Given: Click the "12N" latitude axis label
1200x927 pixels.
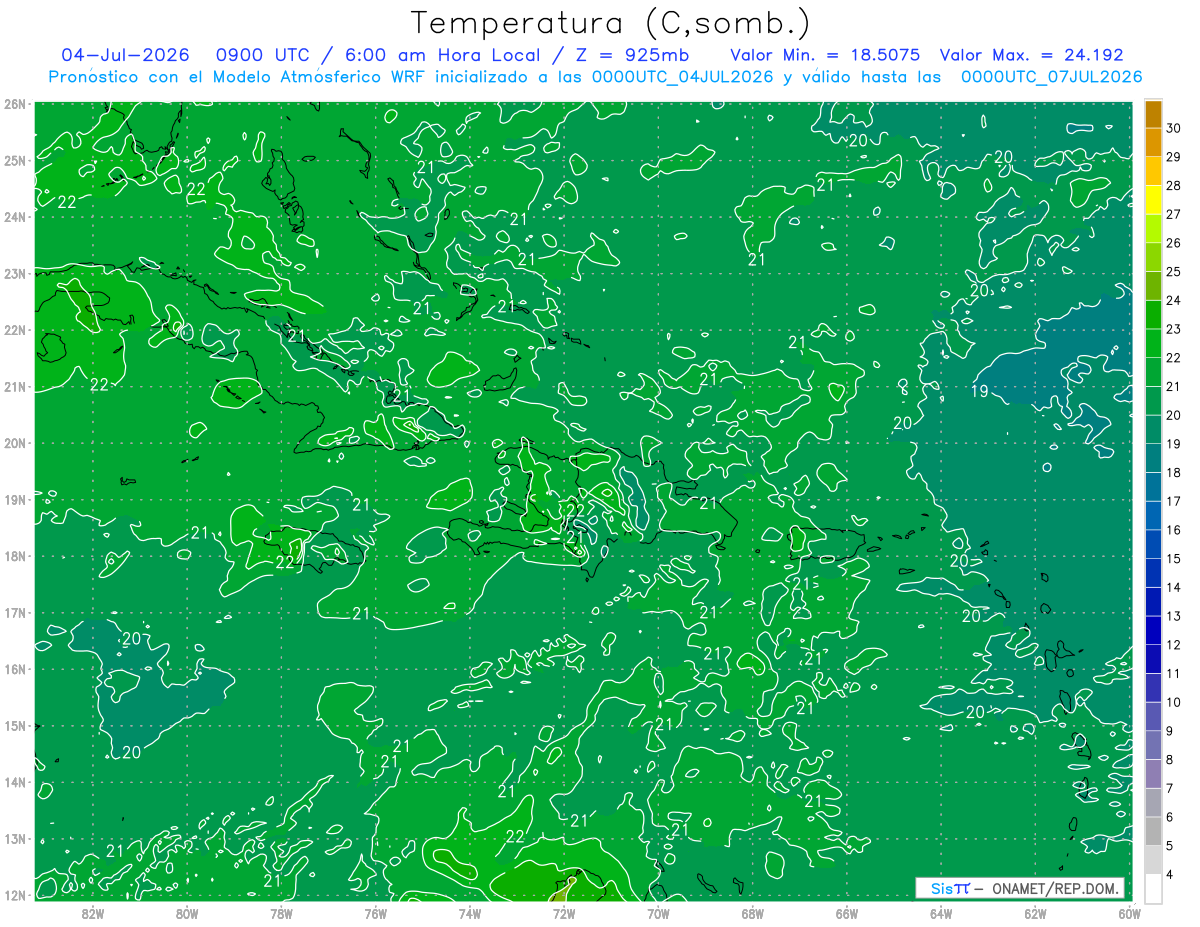Looking at the screenshot, I should 14,895.
